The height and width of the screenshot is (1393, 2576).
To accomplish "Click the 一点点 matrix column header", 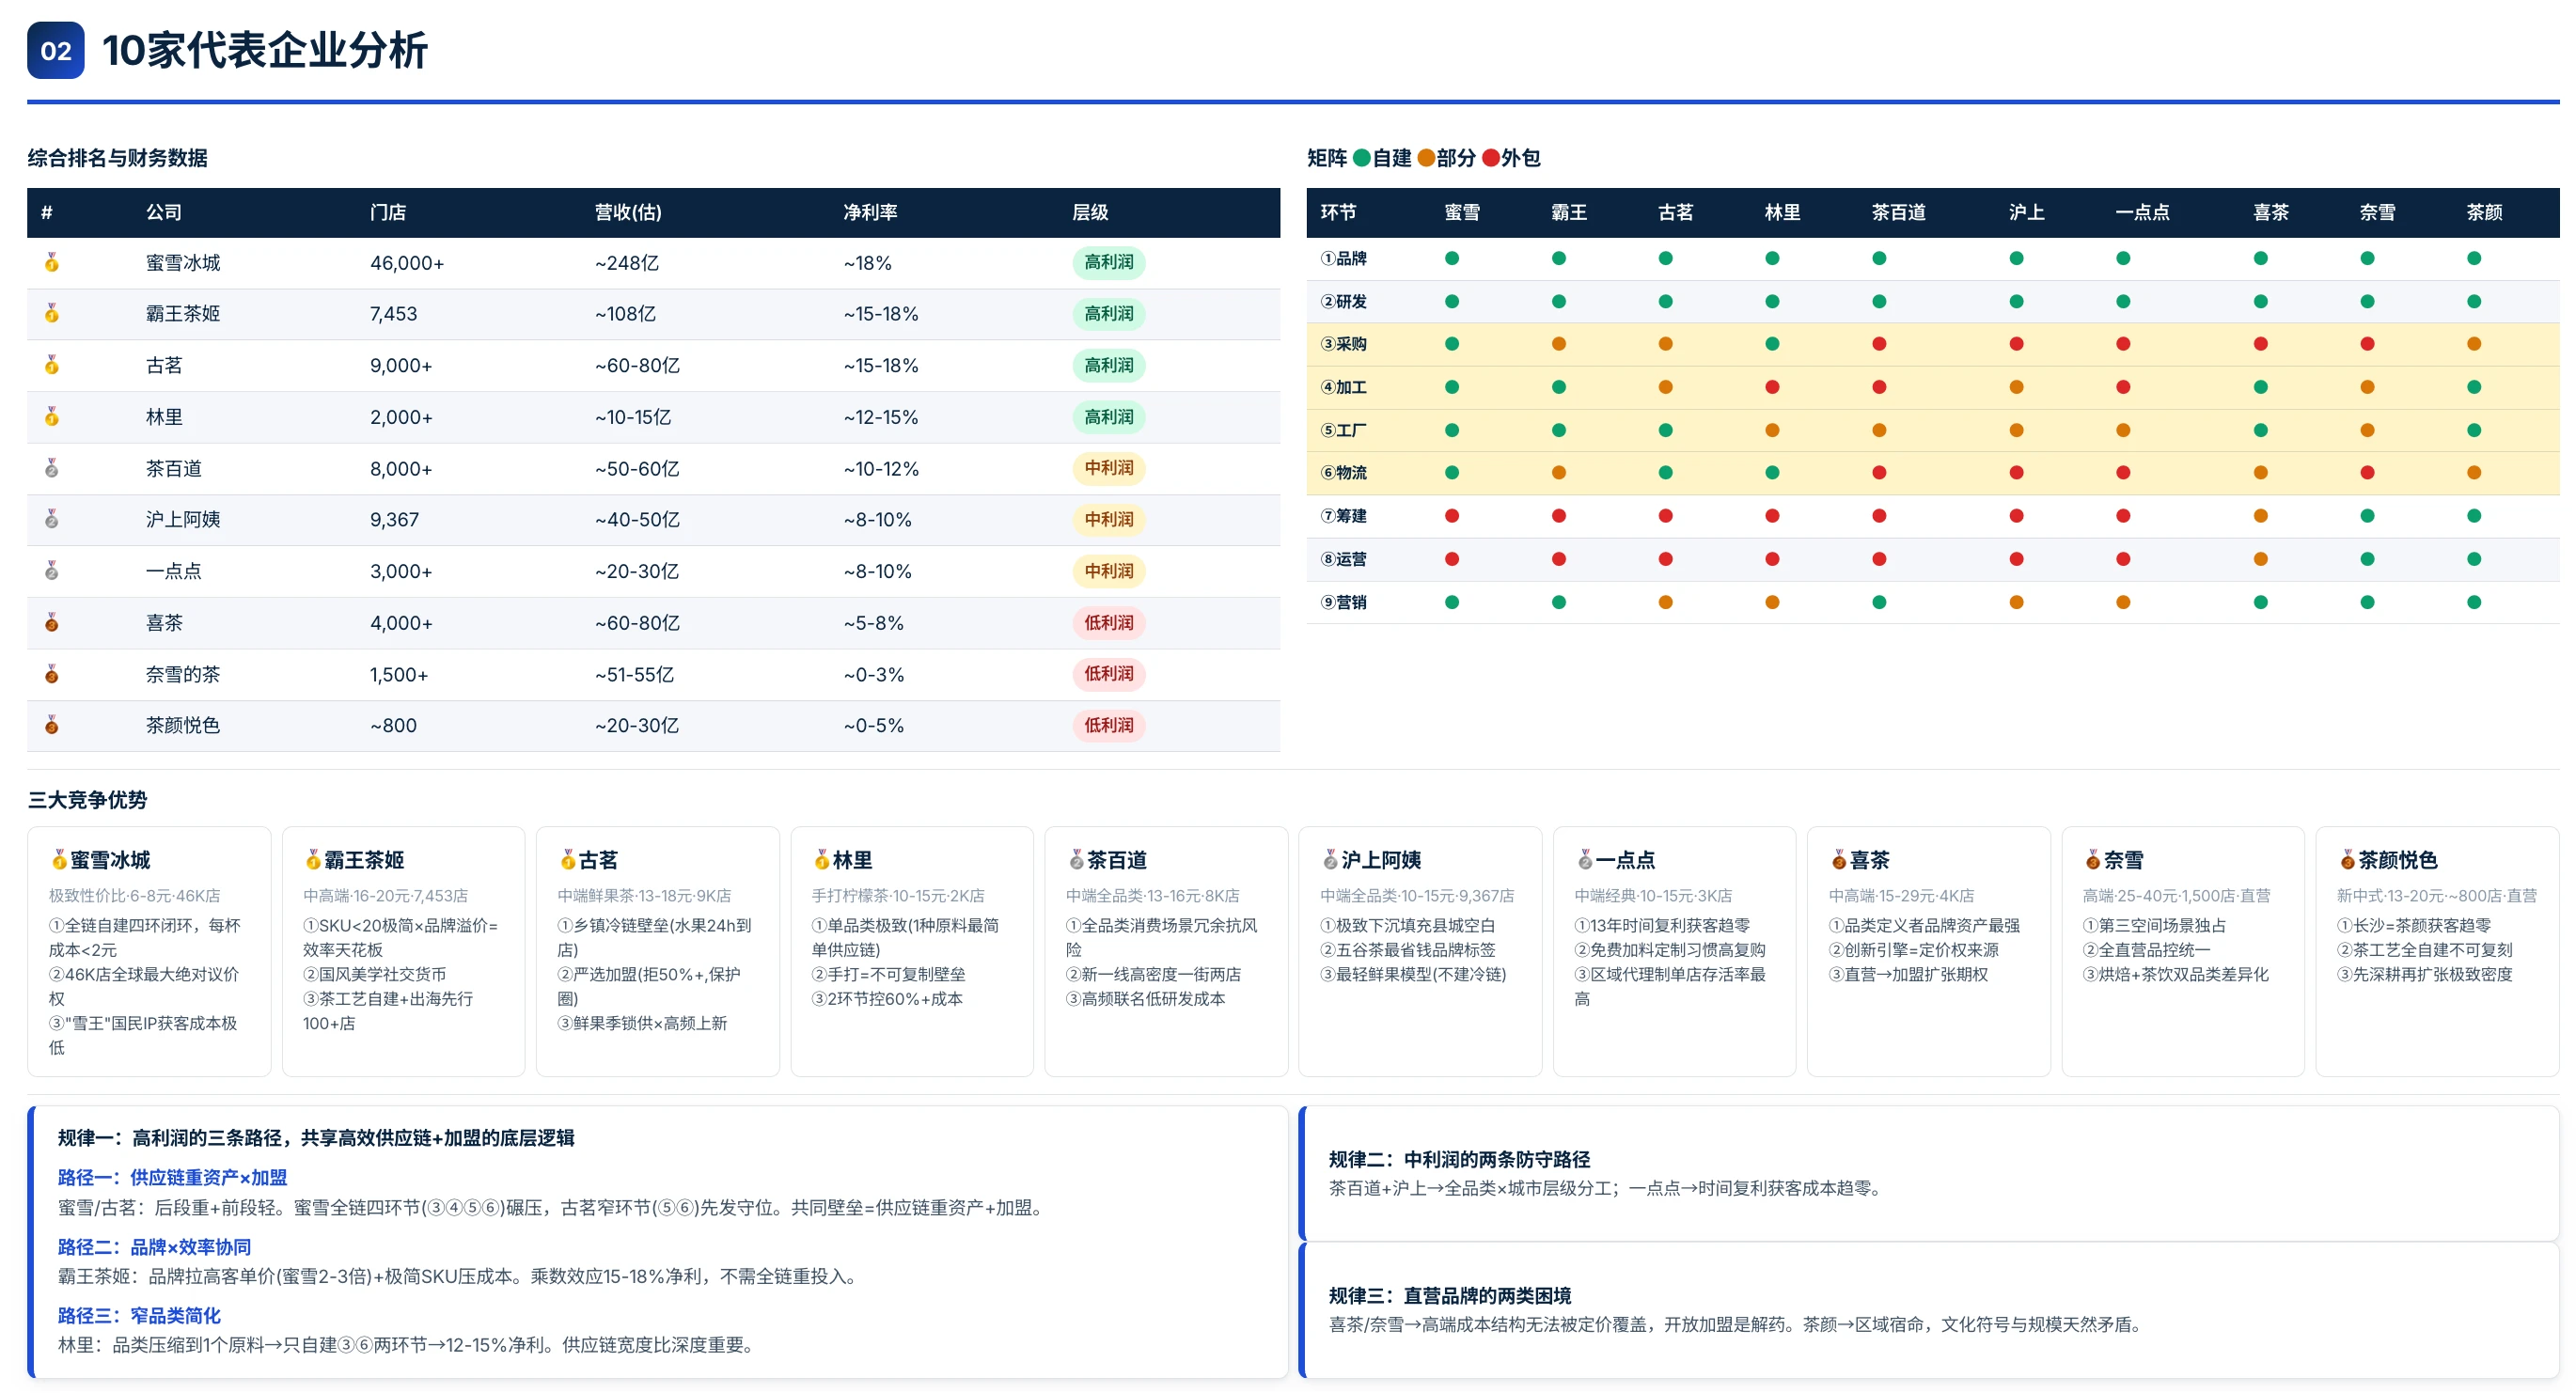I will (2143, 212).
